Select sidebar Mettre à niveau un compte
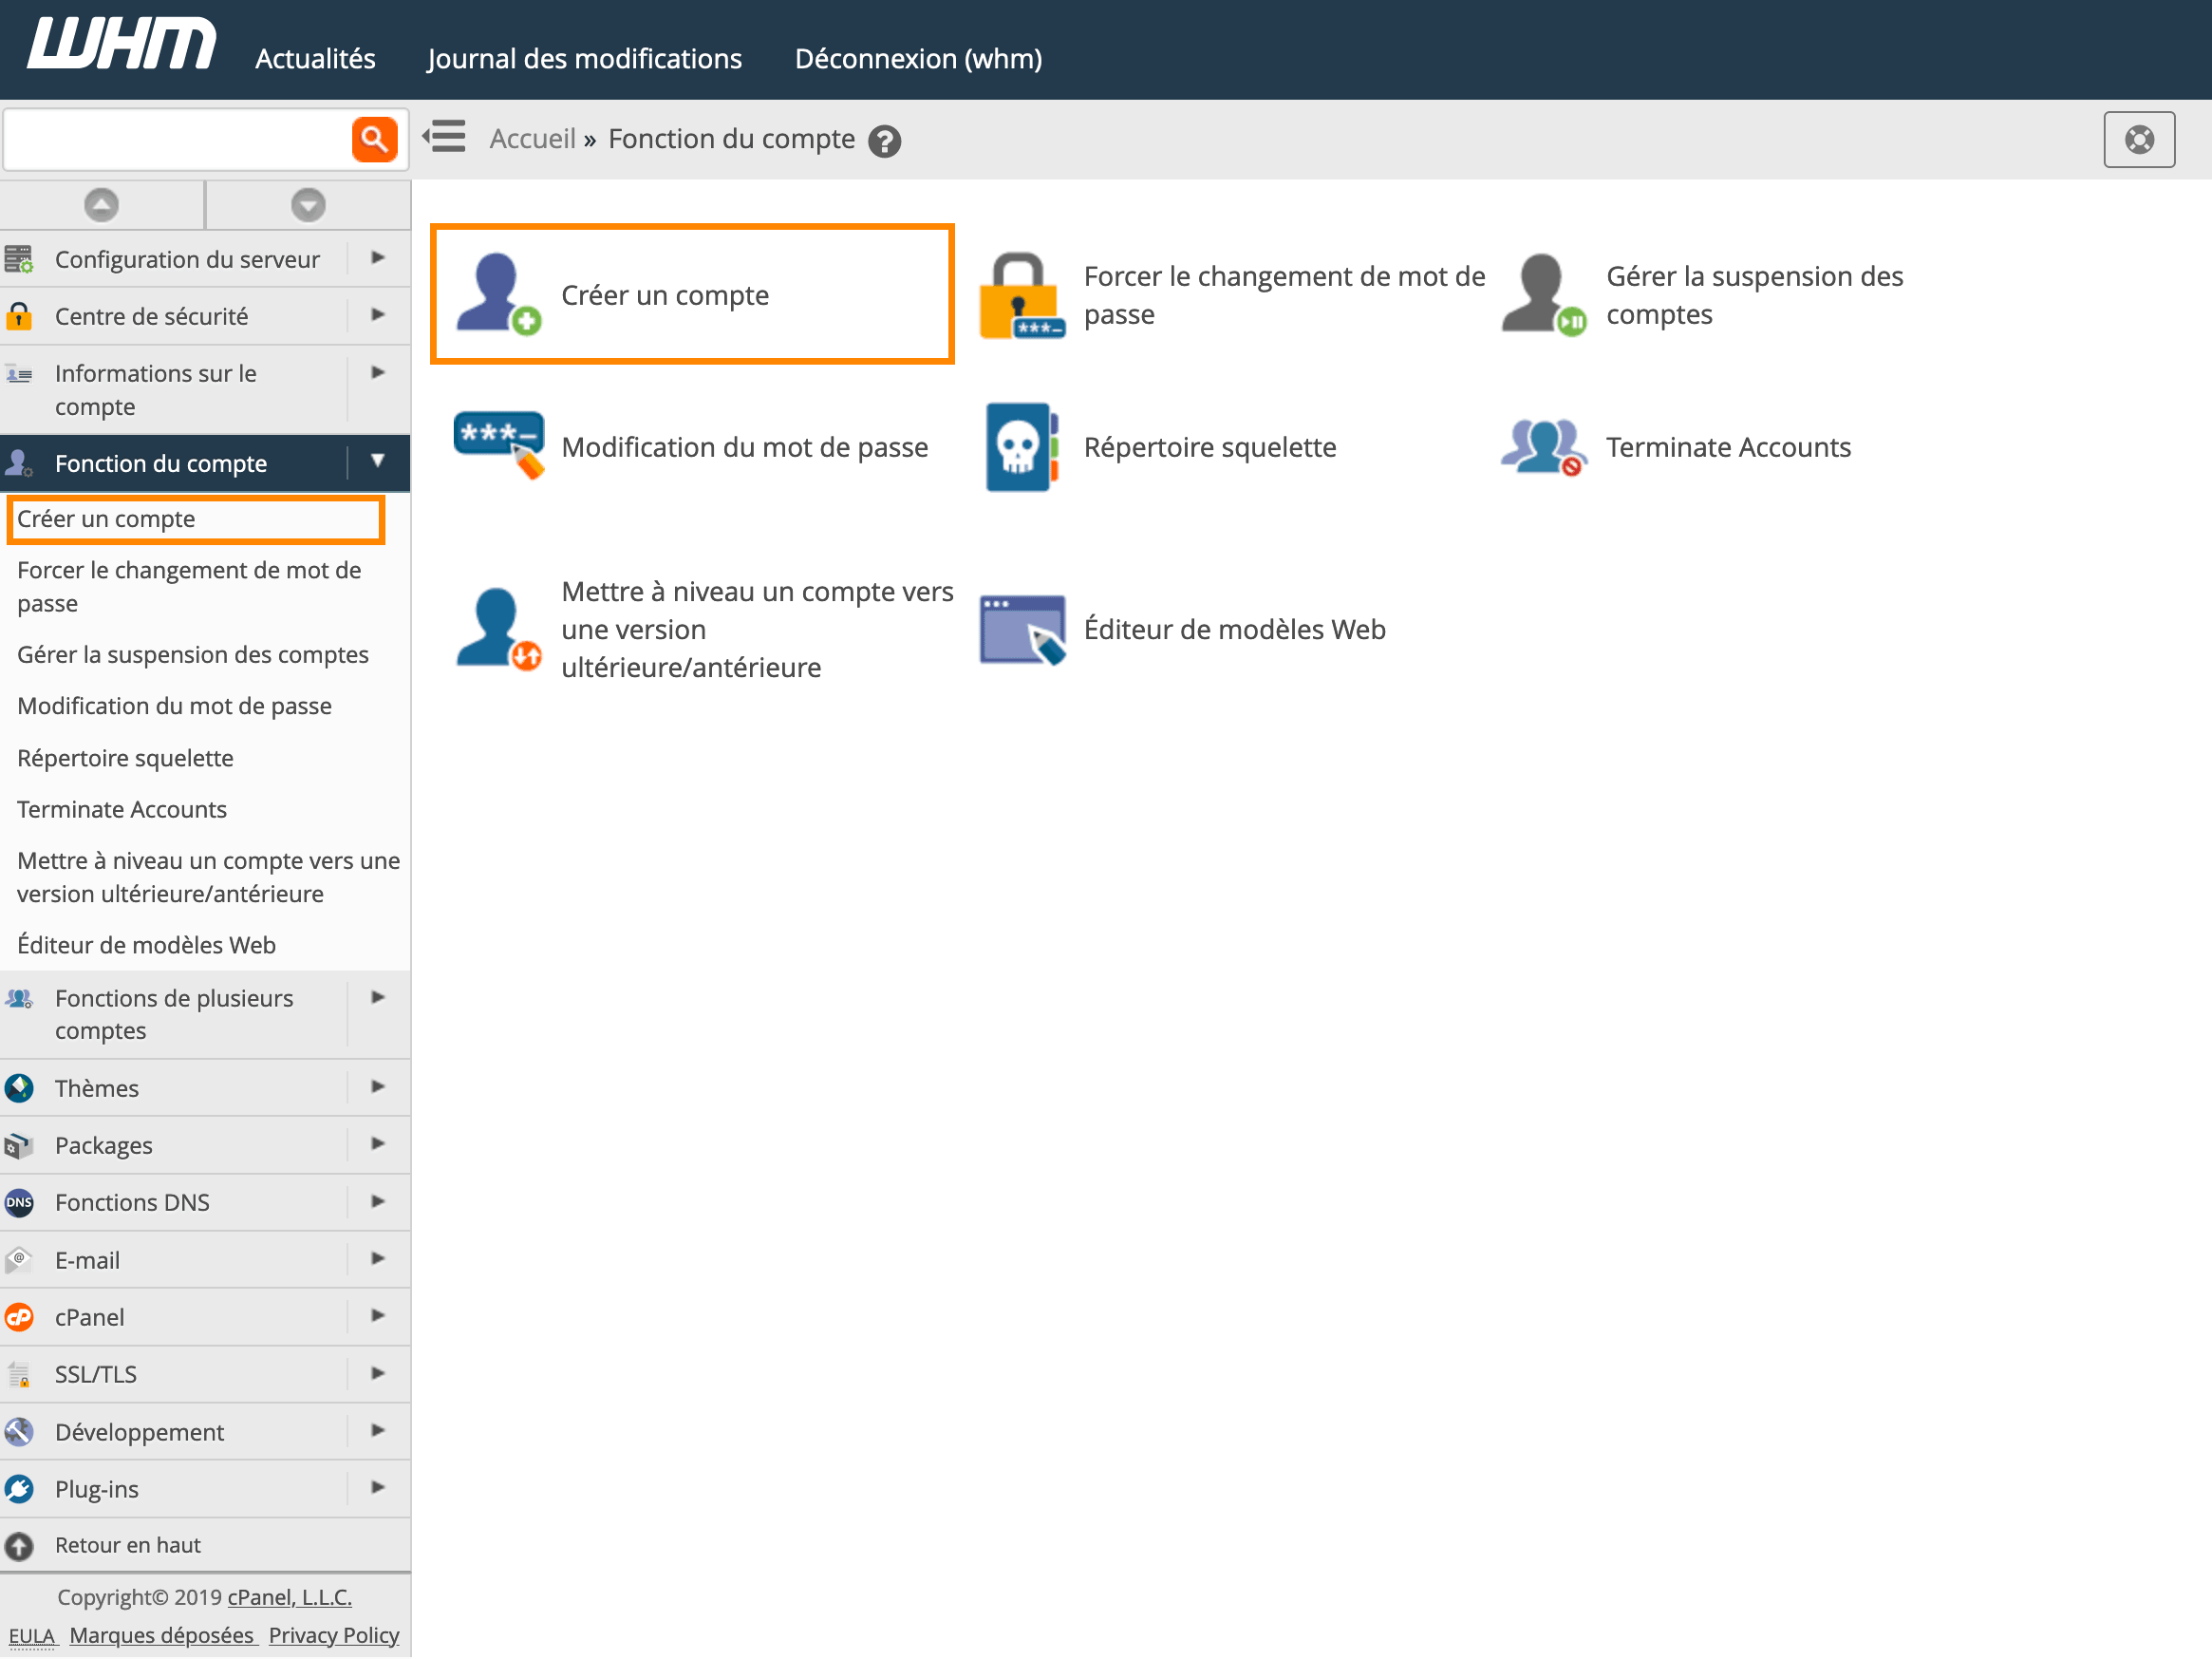2212x1659 pixels. [208, 877]
